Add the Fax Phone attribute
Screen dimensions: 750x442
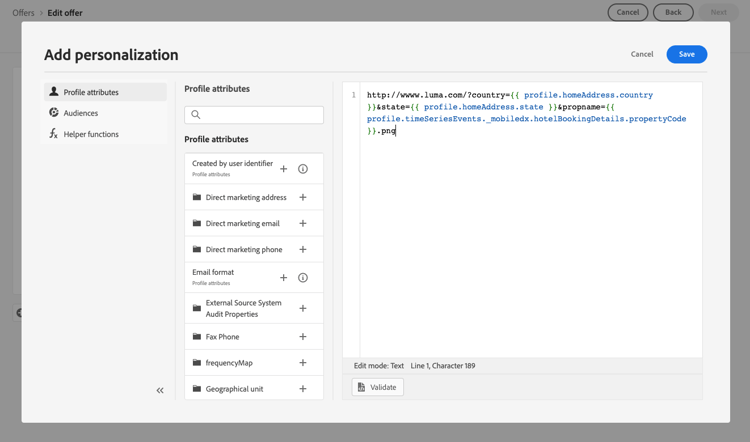[303, 337]
